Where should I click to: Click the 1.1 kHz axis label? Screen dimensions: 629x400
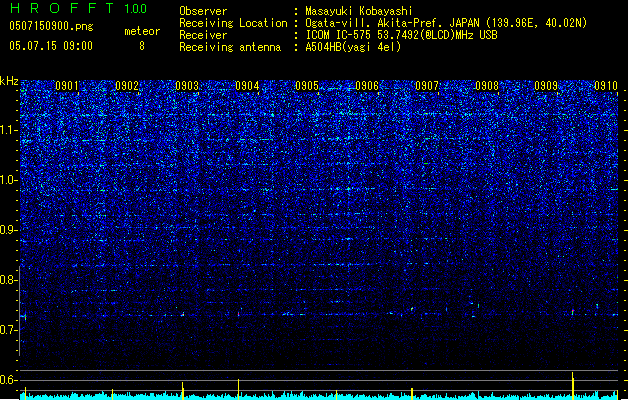pyautogui.click(x=9, y=130)
